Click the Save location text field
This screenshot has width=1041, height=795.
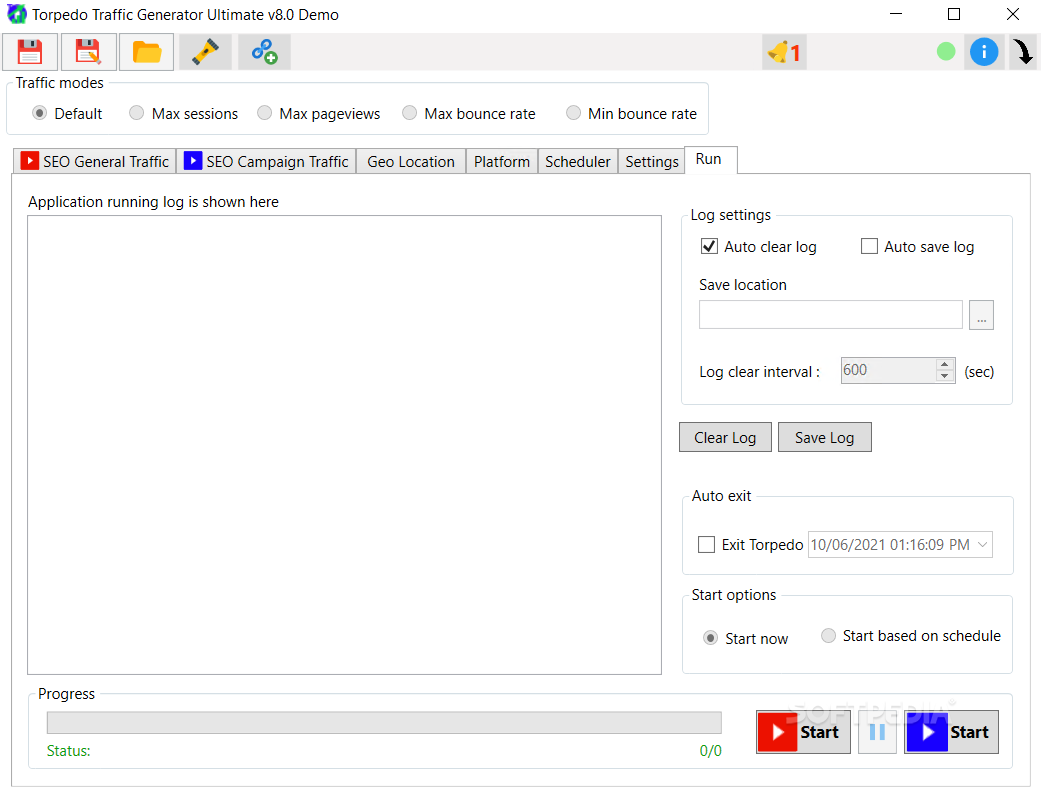[x=831, y=314]
